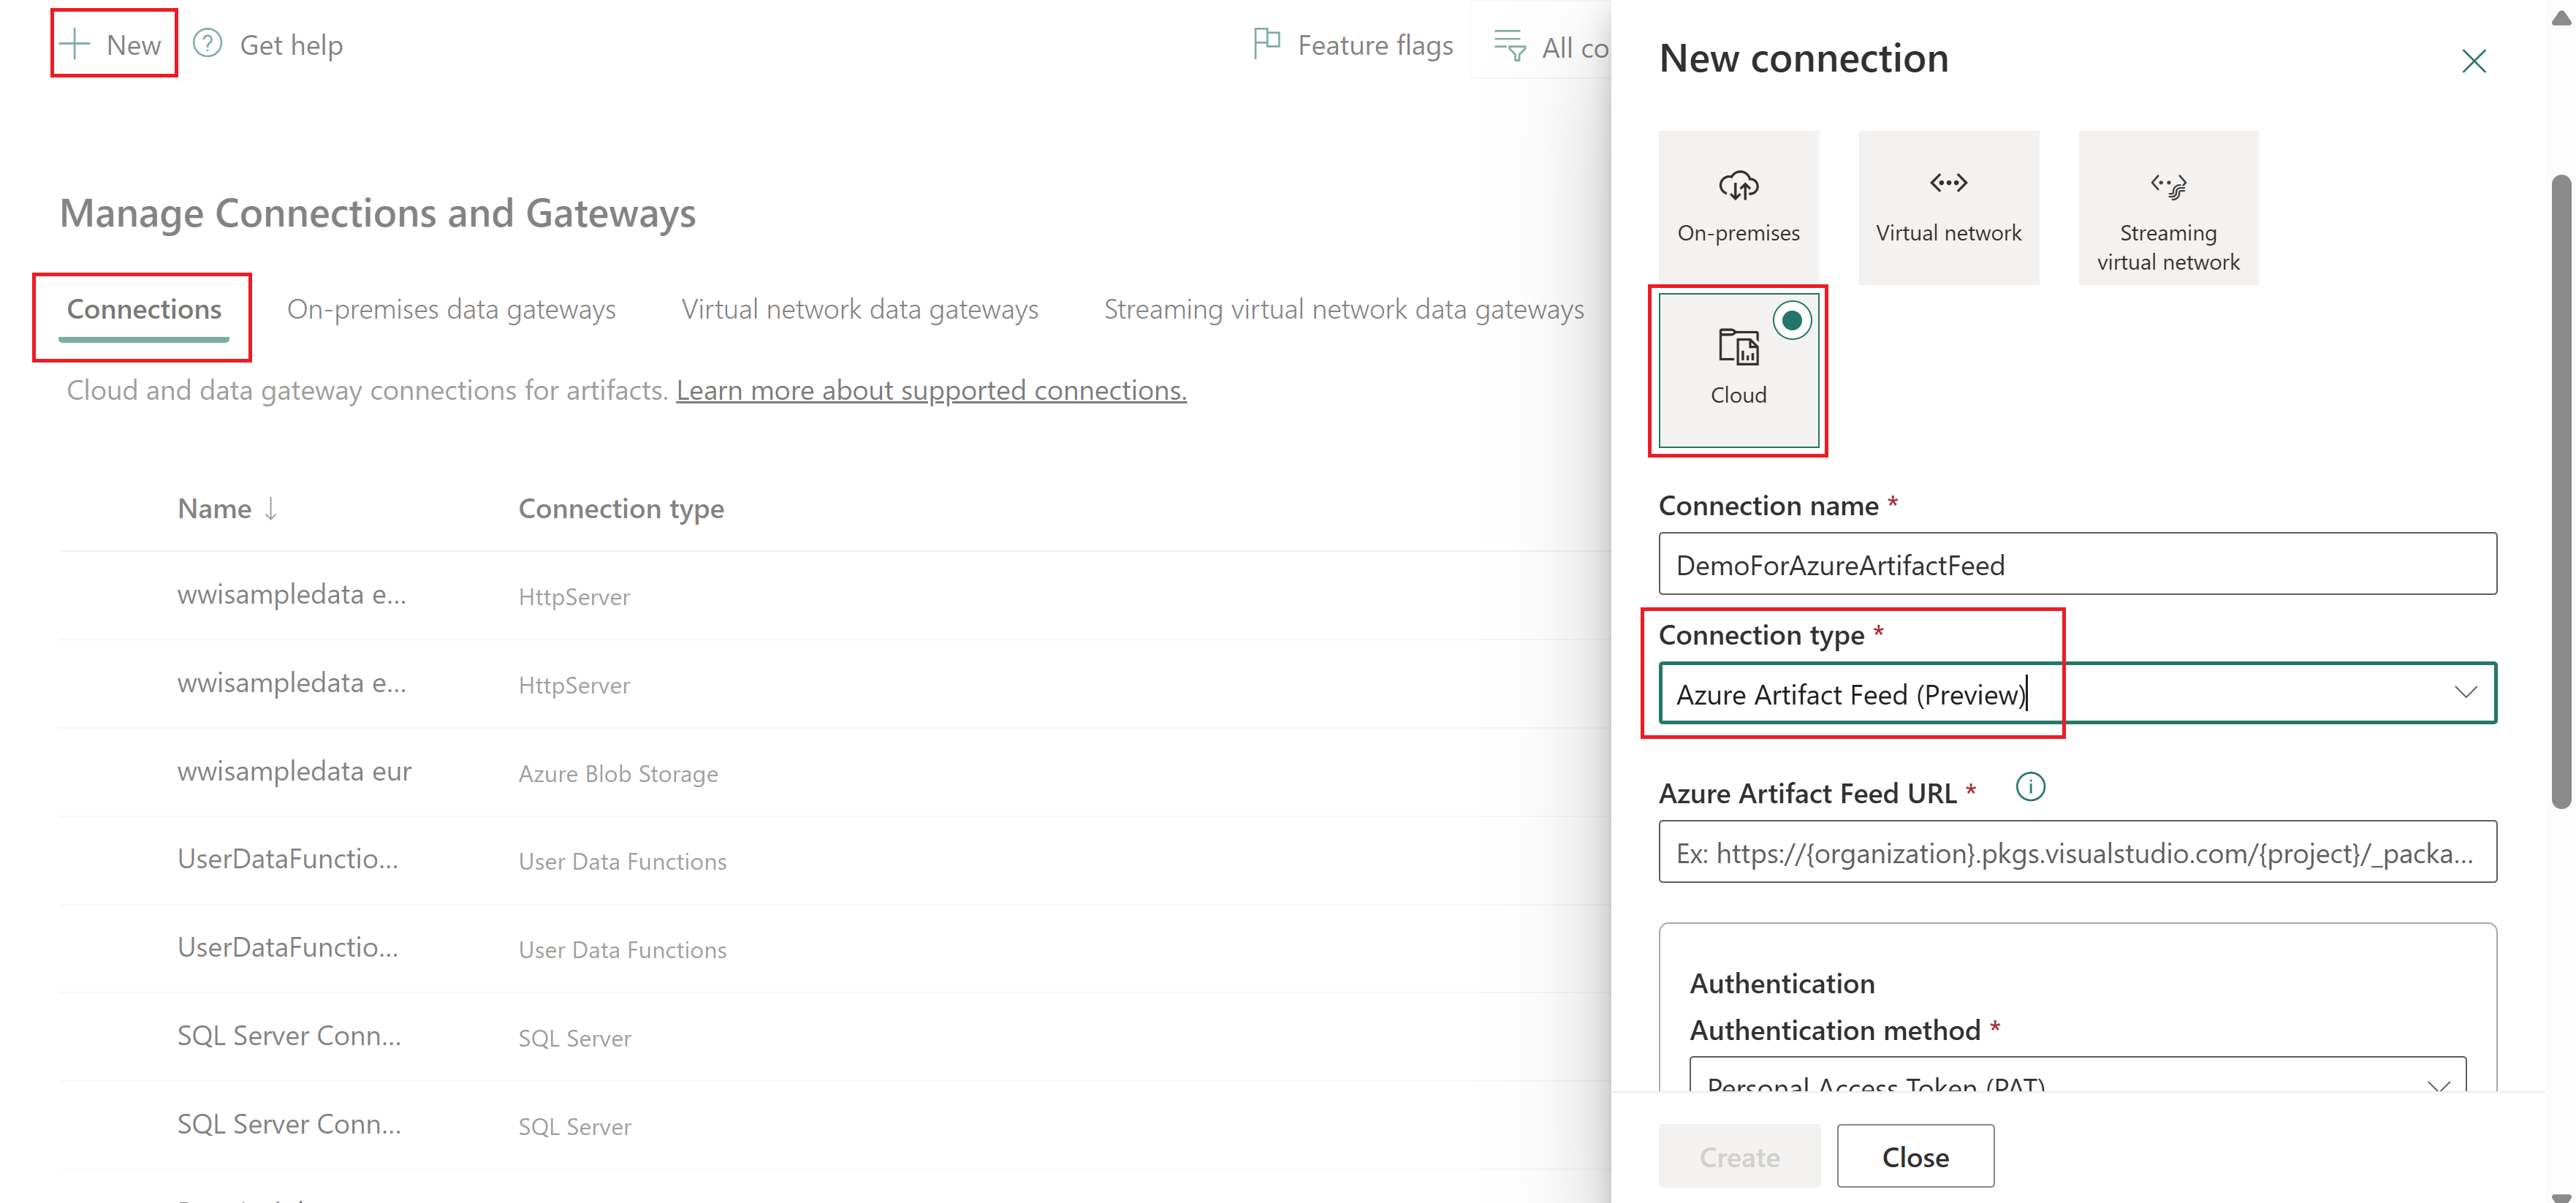Open Streaming virtual network data gateways tab
The width and height of the screenshot is (2576, 1203).
click(x=1343, y=310)
